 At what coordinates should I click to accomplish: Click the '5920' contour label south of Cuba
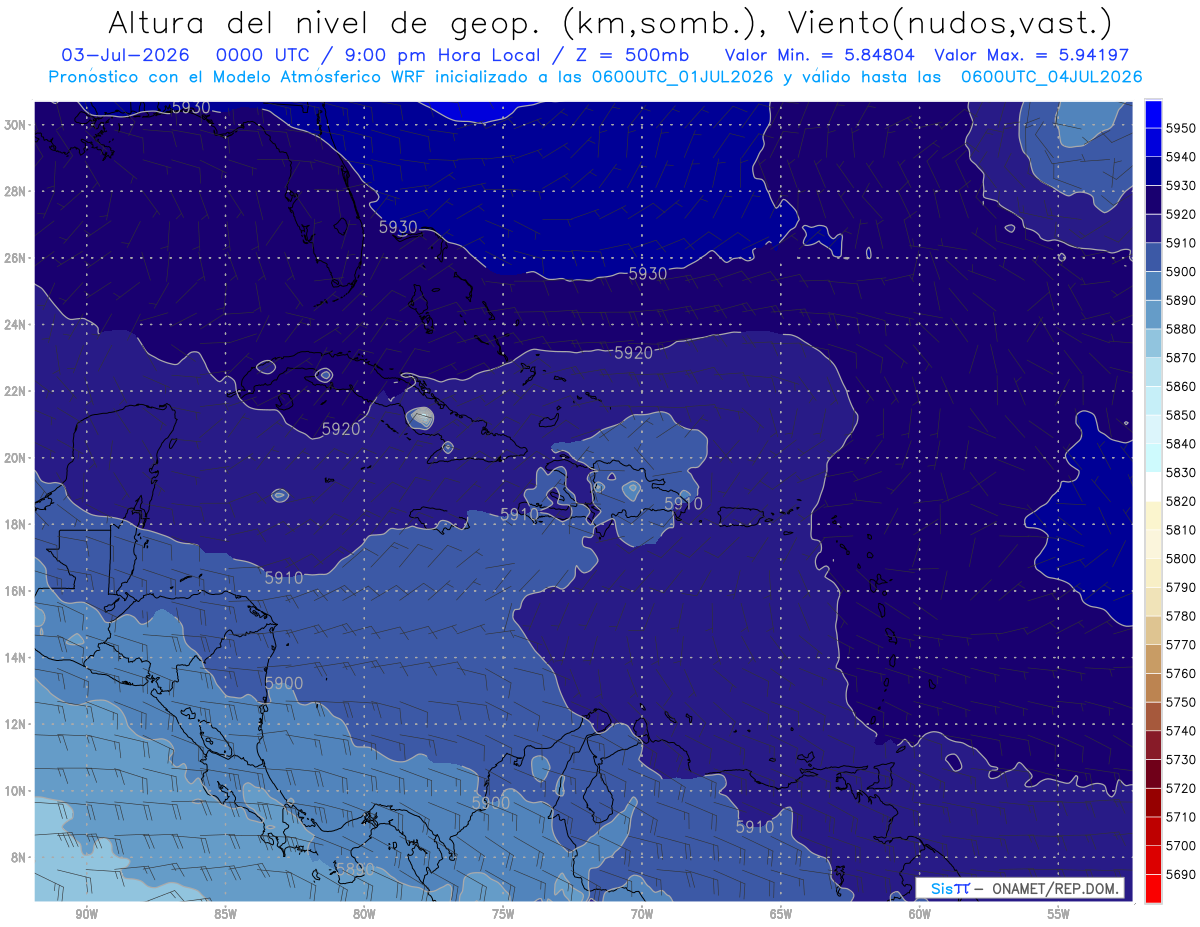pyautogui.click(x=341, y=429)
